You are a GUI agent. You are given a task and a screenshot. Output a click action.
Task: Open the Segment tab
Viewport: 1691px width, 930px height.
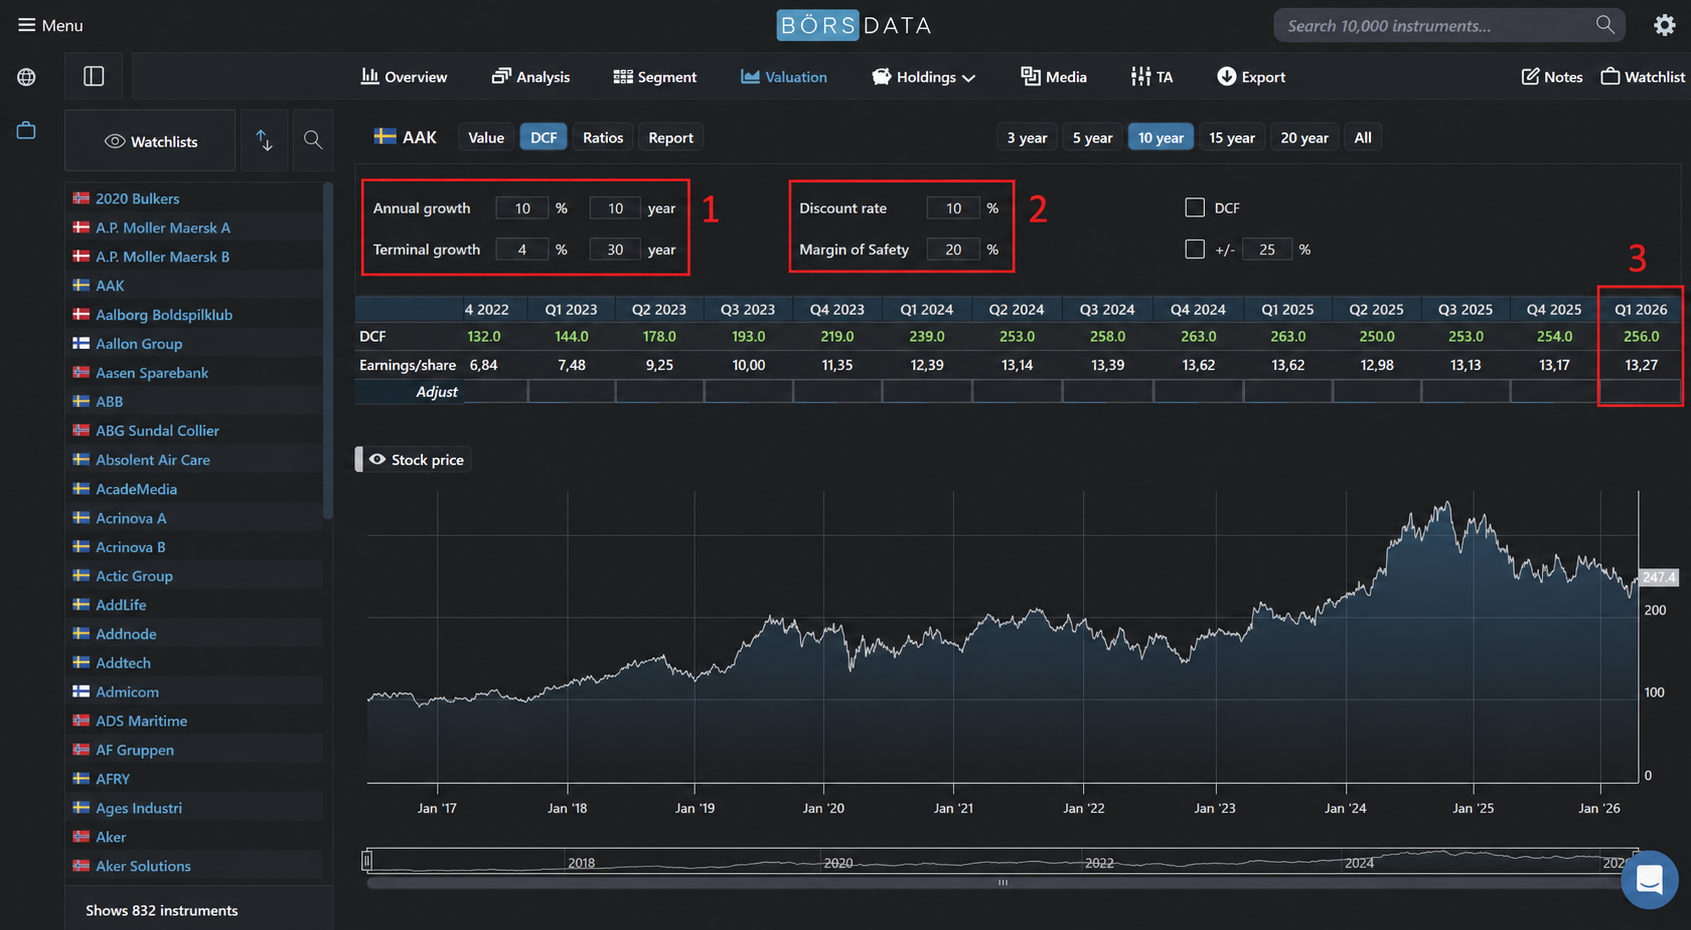click(655, 77)
